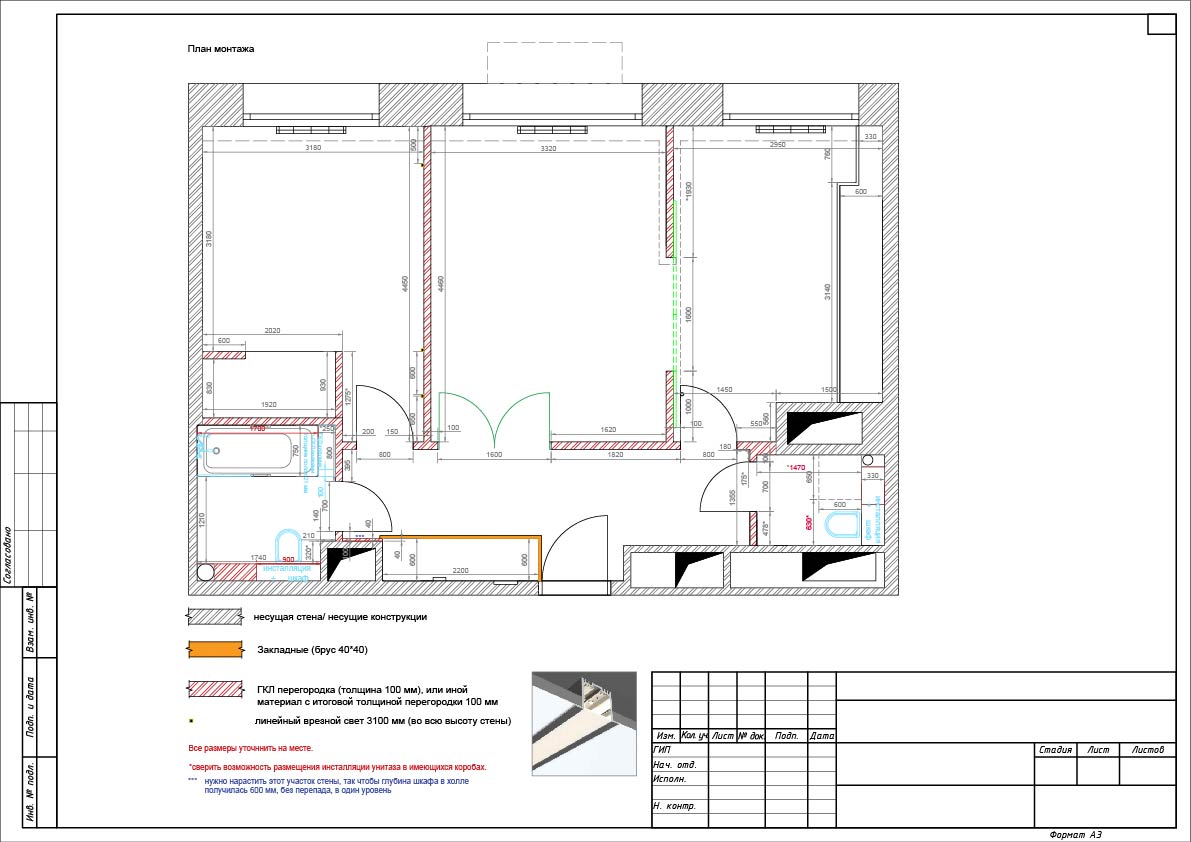1191x842 pixels.
Task: Click the red '630*' dimension in the WC
Action: tap(809, 522)
